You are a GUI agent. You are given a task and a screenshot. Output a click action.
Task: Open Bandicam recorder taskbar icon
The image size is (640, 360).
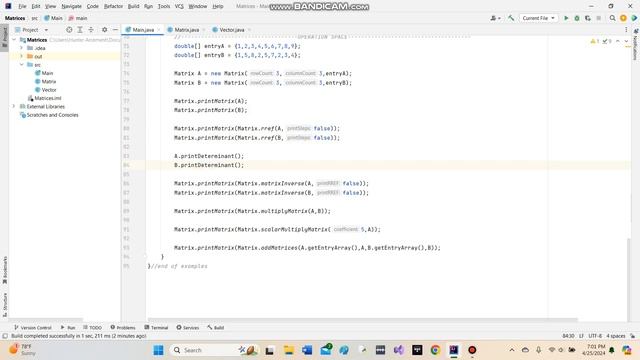(x=472, y=350)
